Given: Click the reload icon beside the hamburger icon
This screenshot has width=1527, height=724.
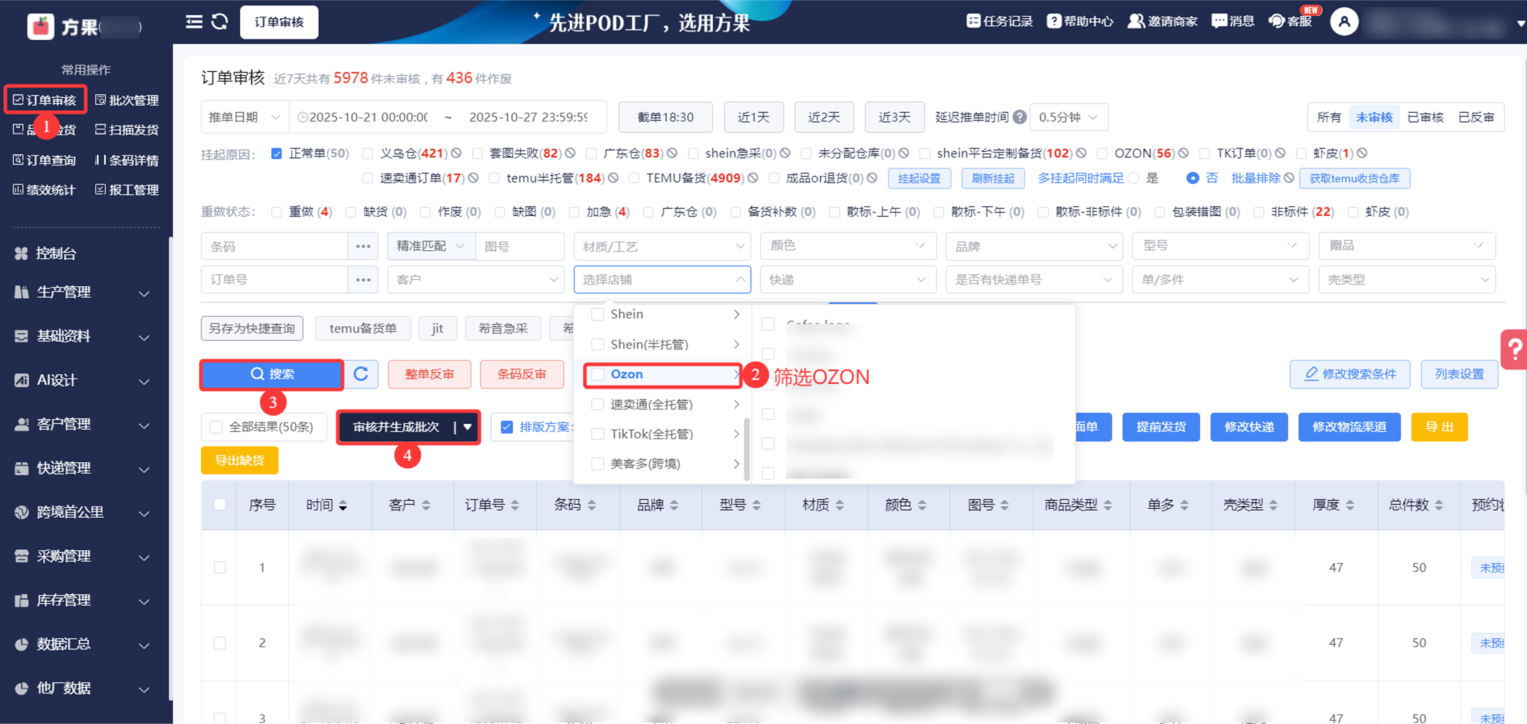Looking at the screenshot, I should 220,21.
